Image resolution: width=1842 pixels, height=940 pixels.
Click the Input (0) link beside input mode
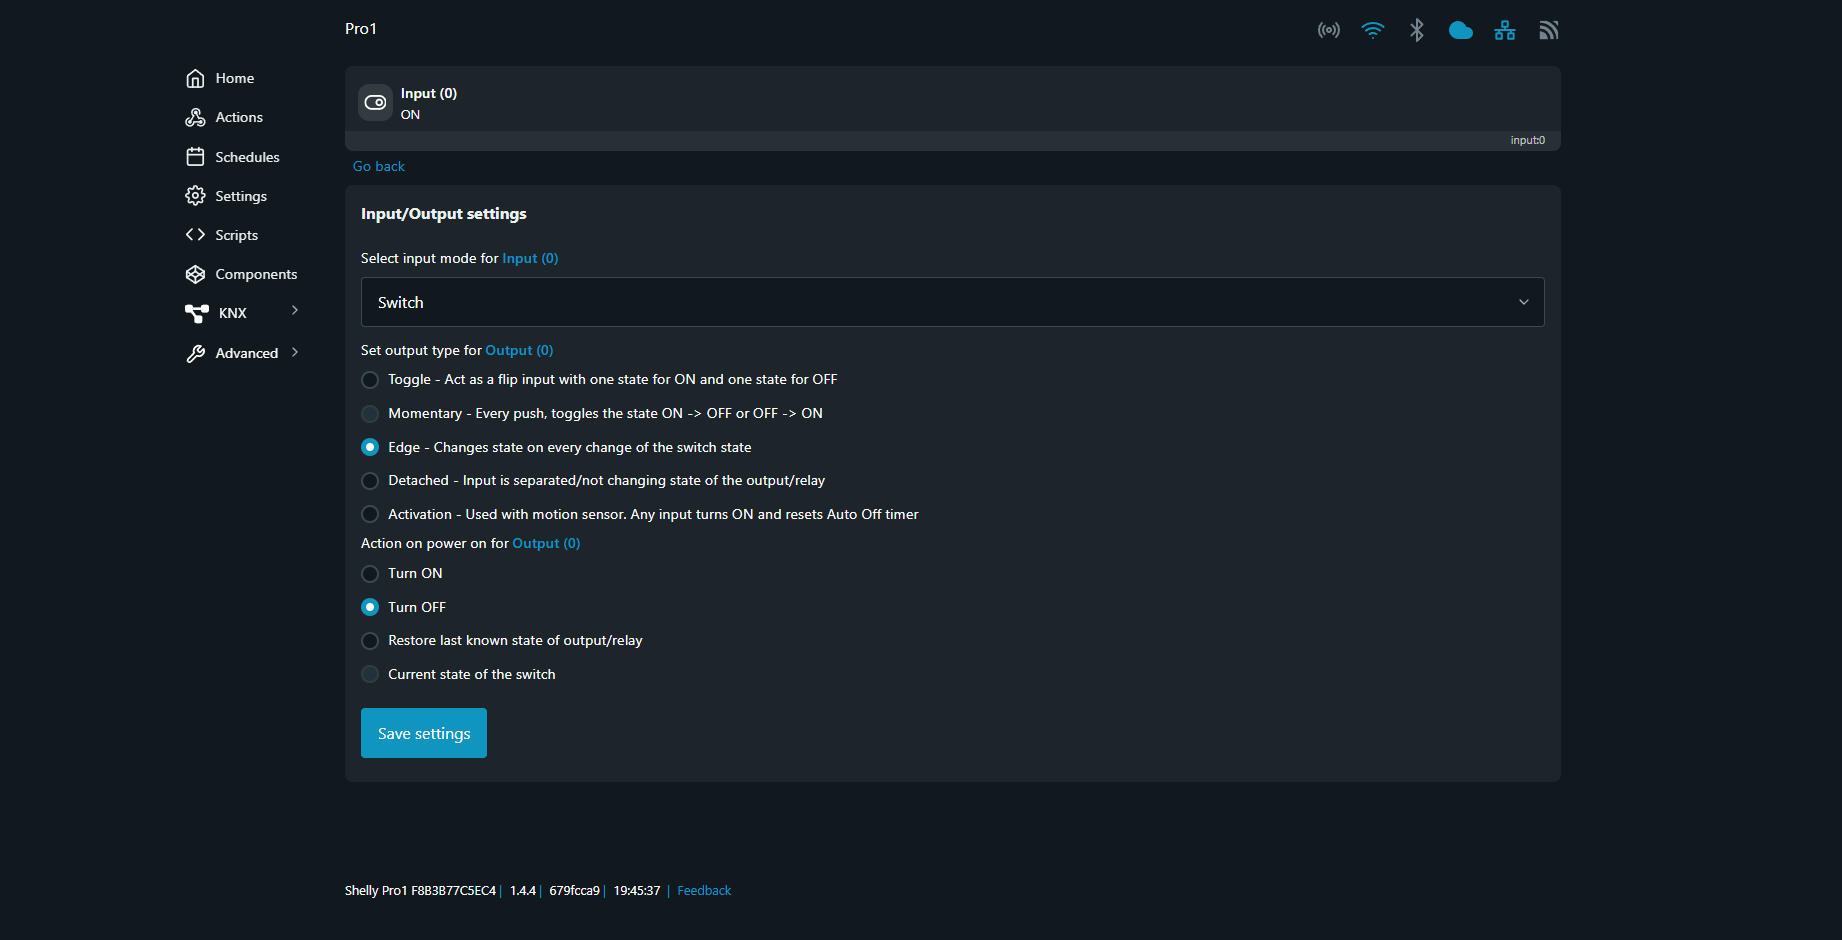tap(530, 258)
